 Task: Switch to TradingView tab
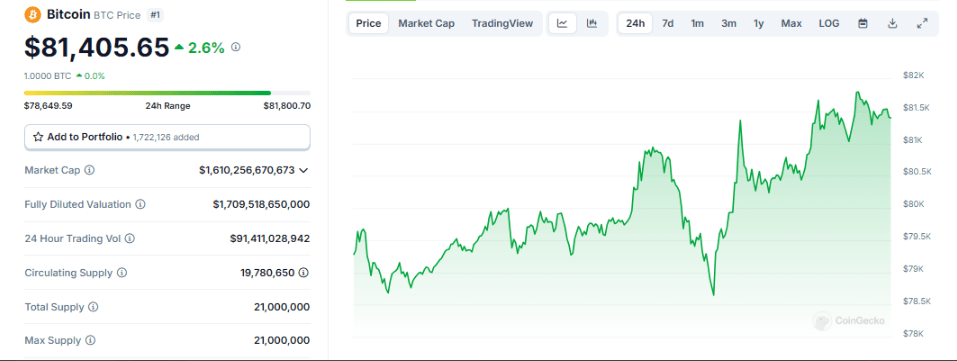pos(502,24)
